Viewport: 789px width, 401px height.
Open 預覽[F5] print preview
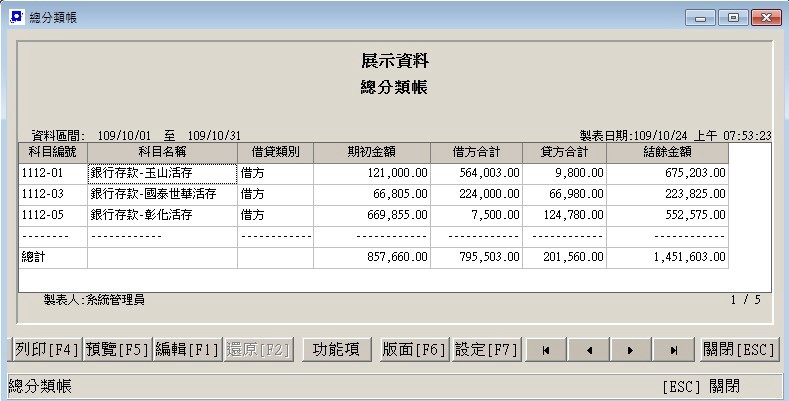pyautogui.click(x=117, y=350)
